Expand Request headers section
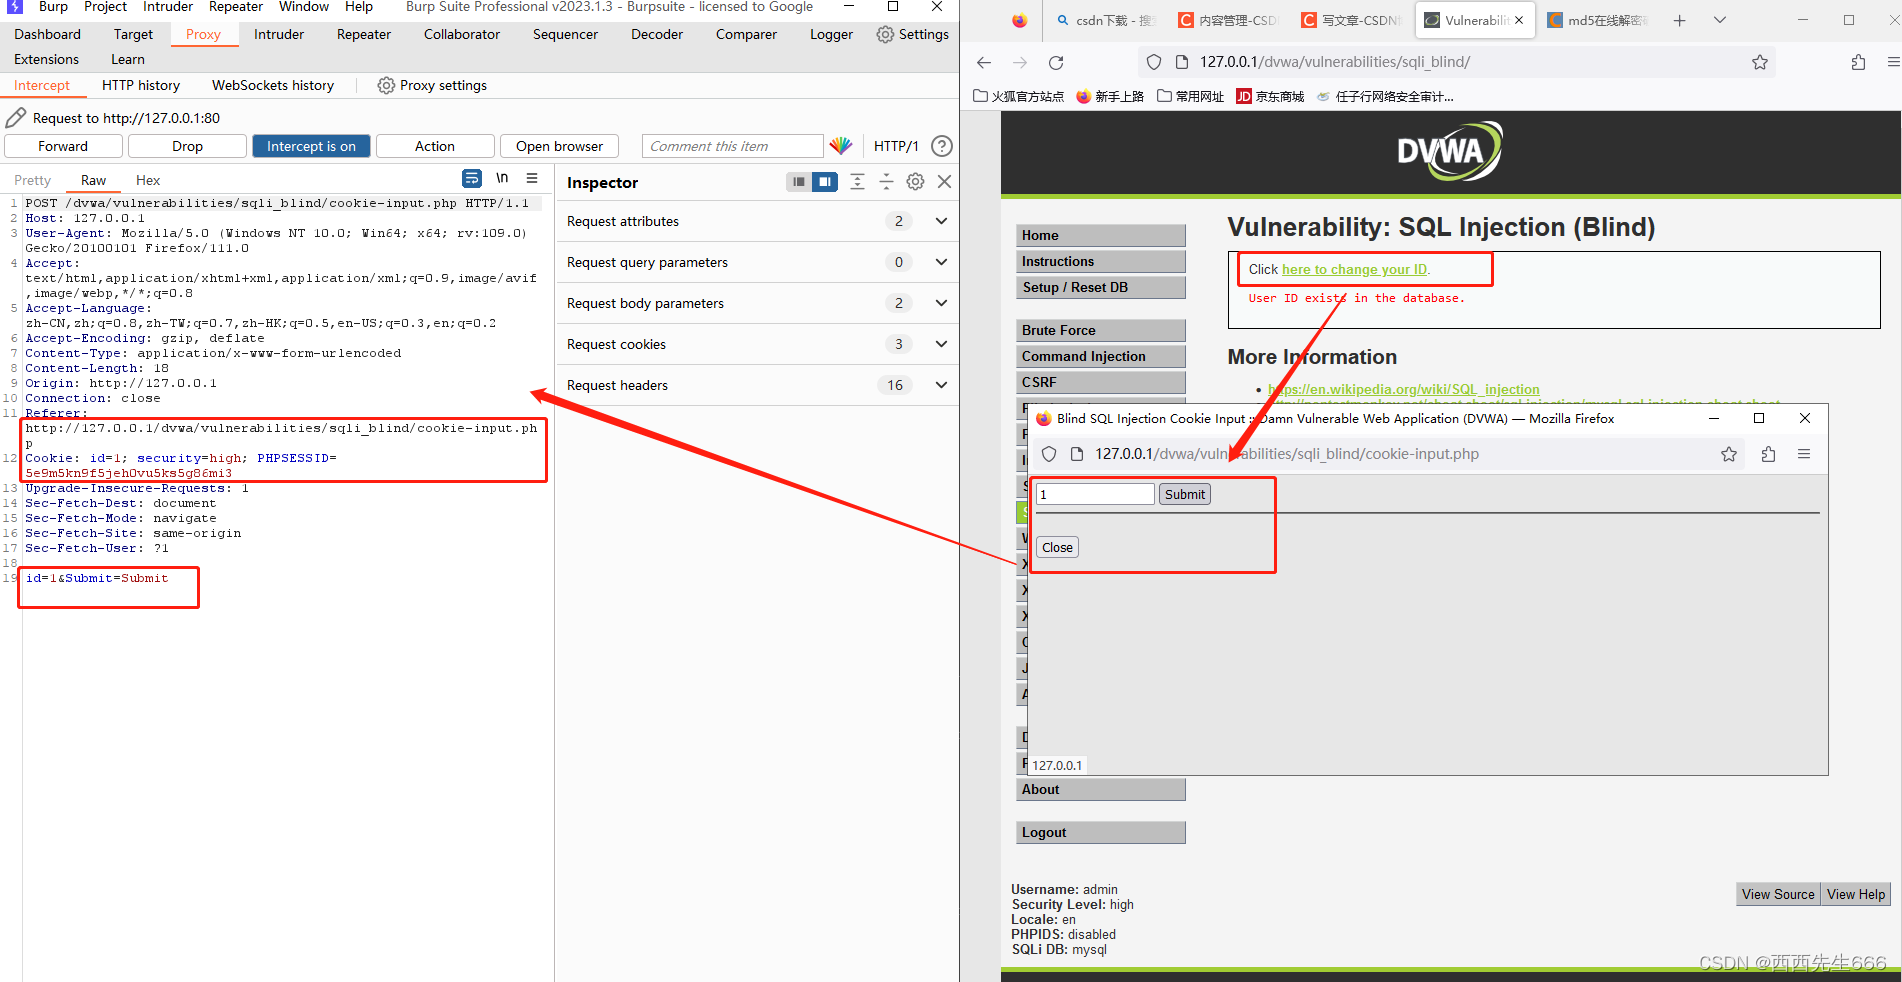Screen dimensions: 1902x982 757,385
